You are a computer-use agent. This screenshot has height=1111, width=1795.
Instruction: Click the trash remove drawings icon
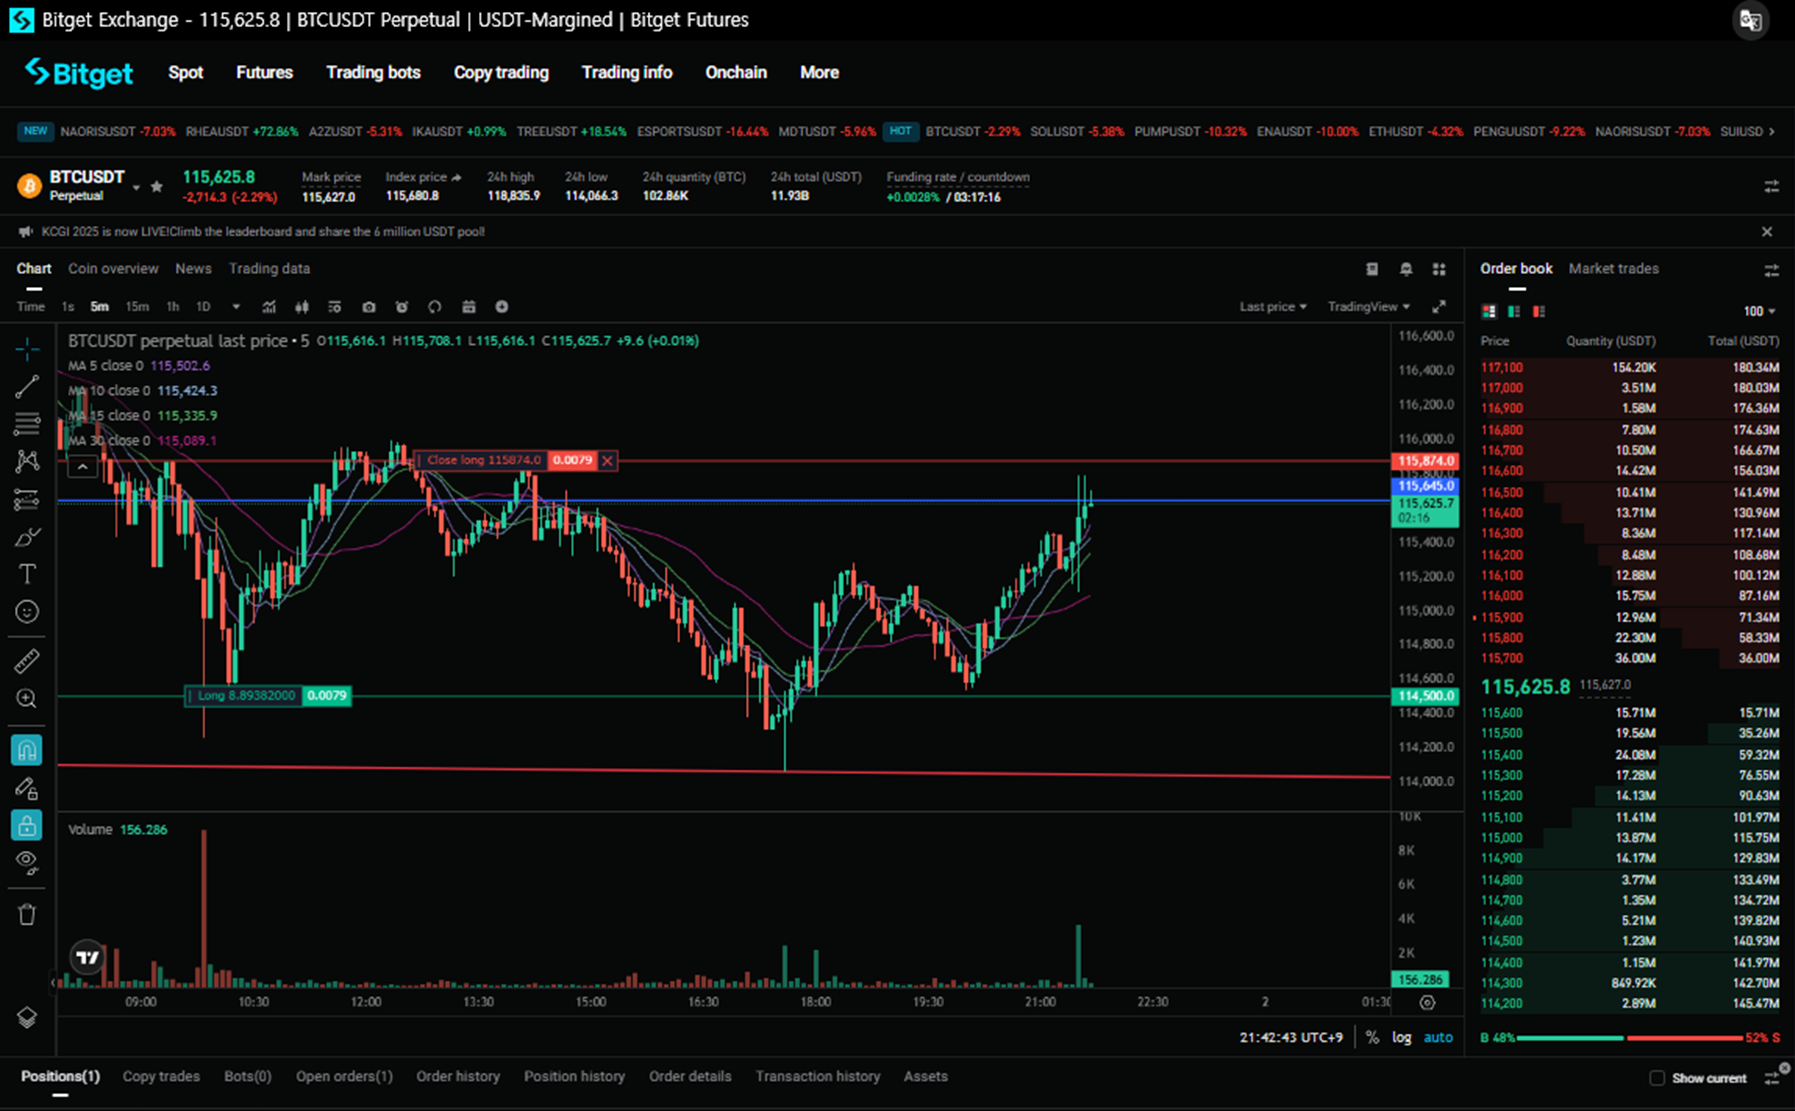pos(27,914)
